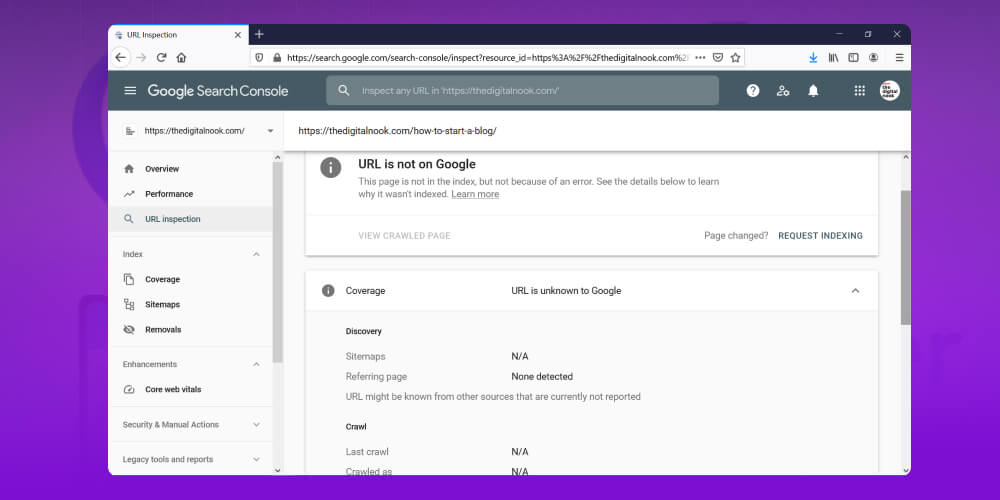1000x500 pixels.
Task: Click the URL inspection magnifier icon
Action: [129, 219]
